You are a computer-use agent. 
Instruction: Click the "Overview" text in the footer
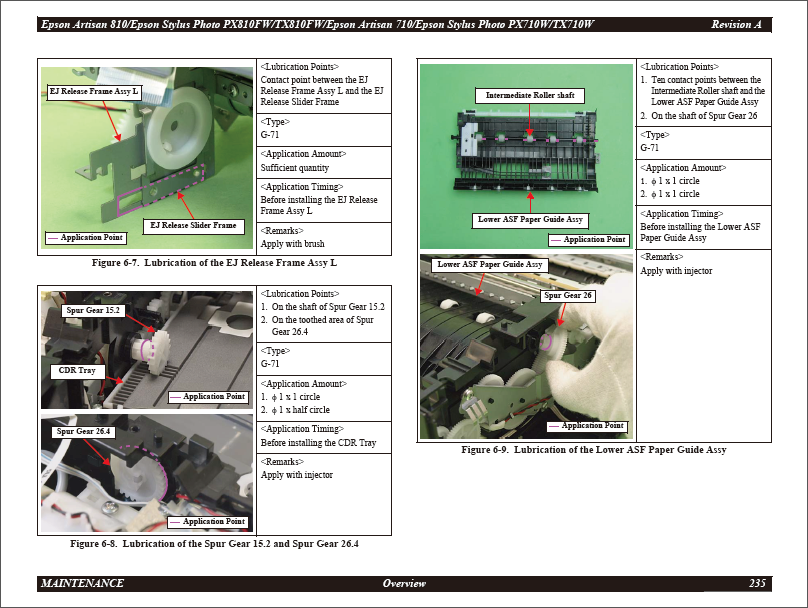pos(404,583)
